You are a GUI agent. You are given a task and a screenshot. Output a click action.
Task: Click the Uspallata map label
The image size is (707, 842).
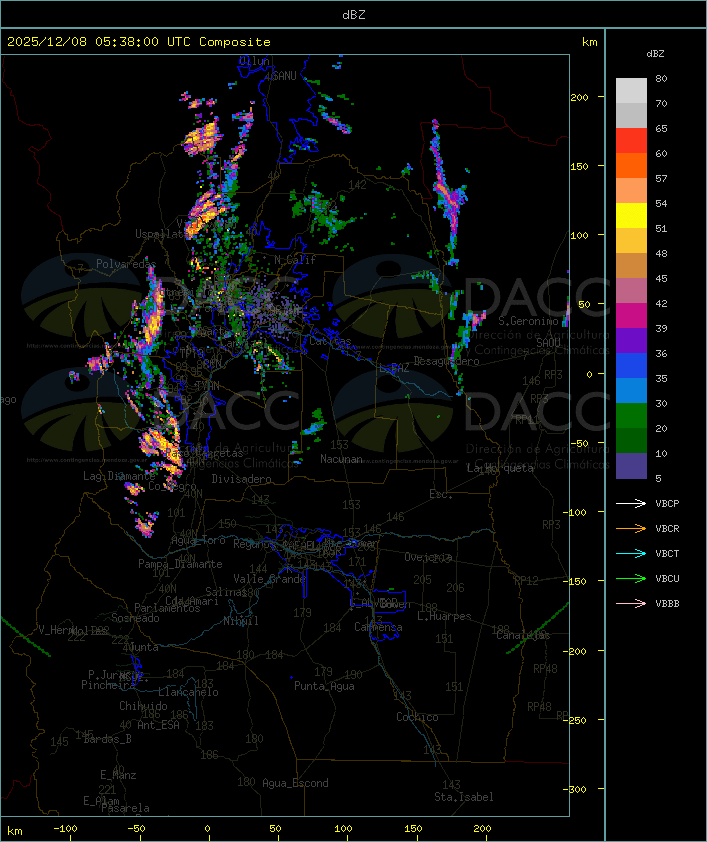[x=159, y=234]
